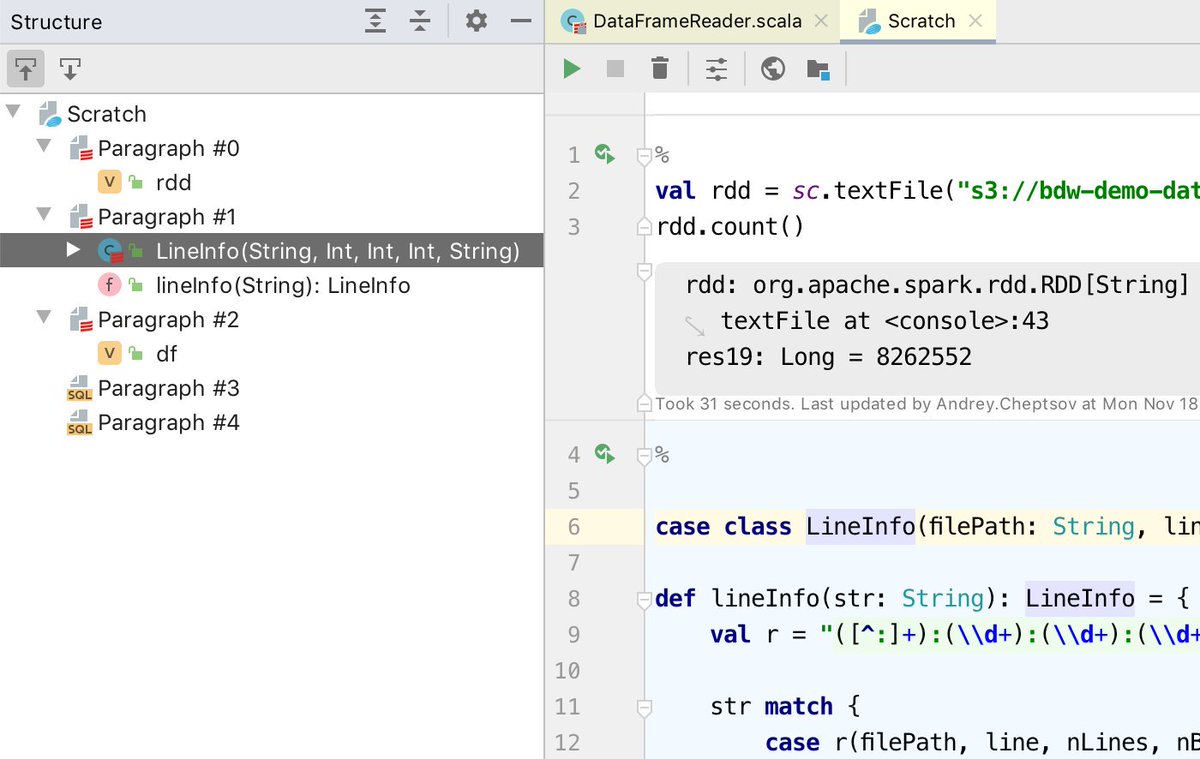Screen dimensions: 1200x759
Task: Fold the output block status line marker
Action: 644,404
